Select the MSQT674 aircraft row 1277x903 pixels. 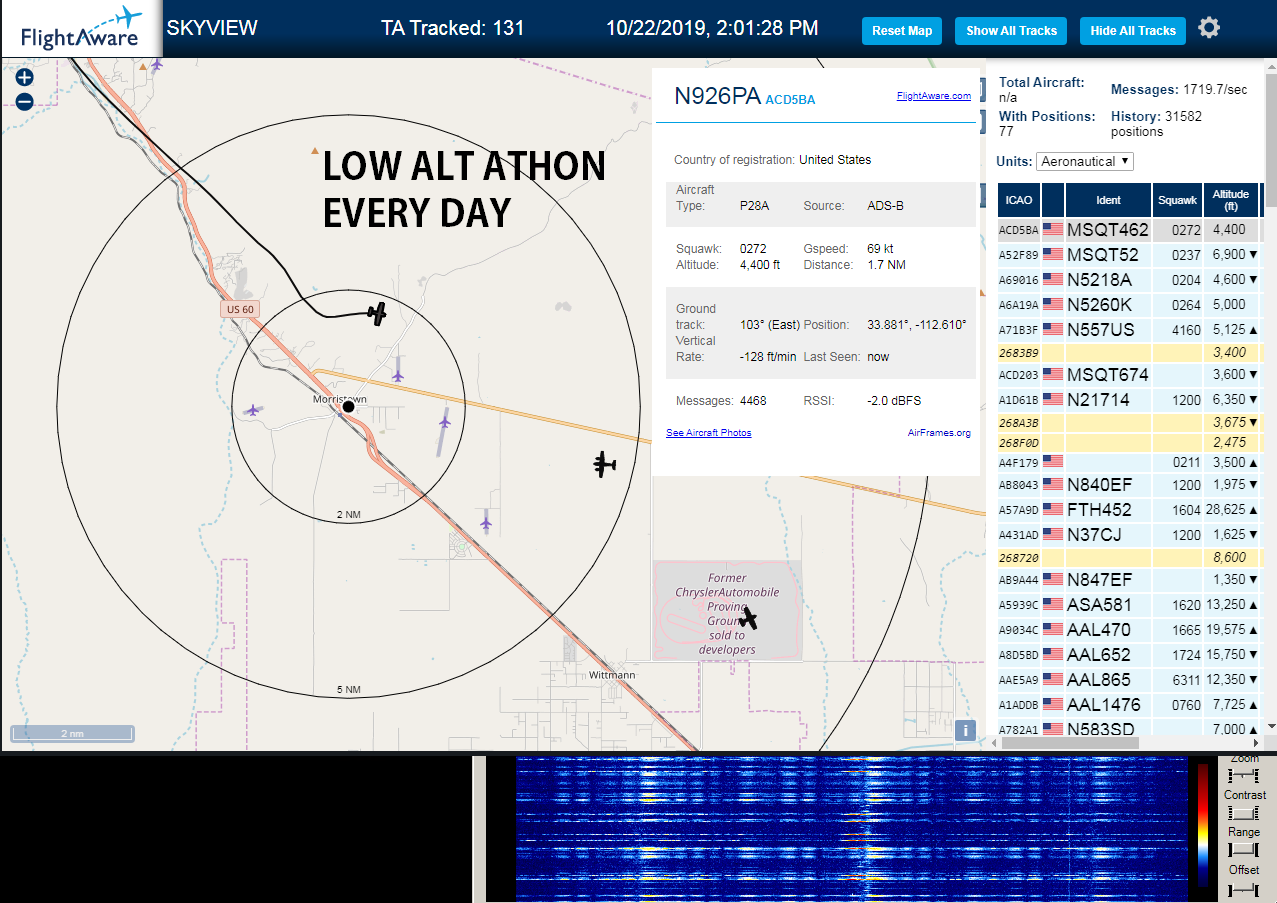point(1130,375)
